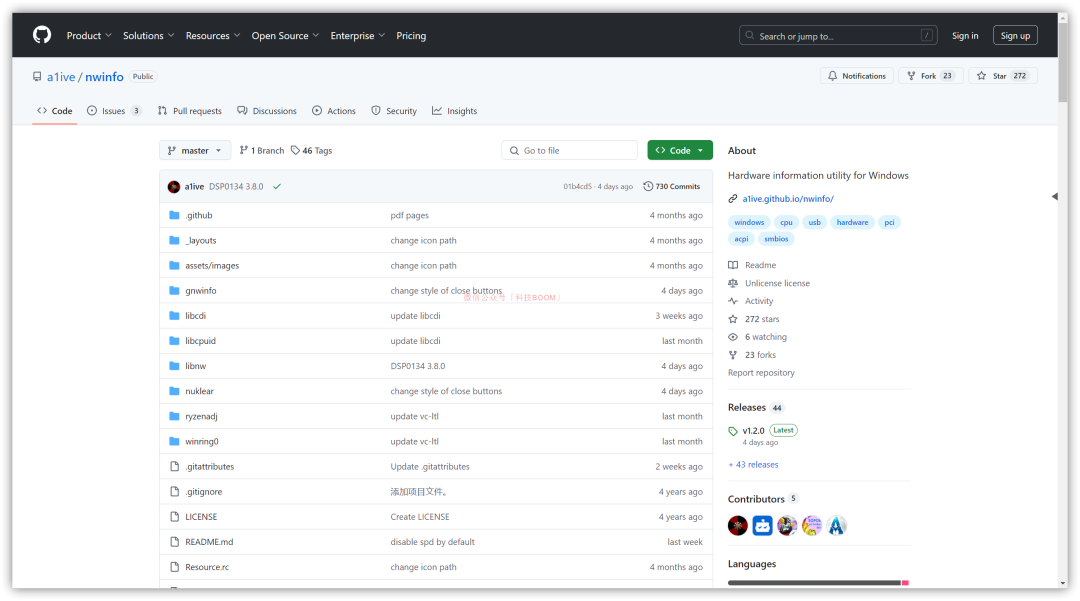The image size is (1080, 601).
Task: Open commit message disable spd by default
Action: tap(433, 542)
